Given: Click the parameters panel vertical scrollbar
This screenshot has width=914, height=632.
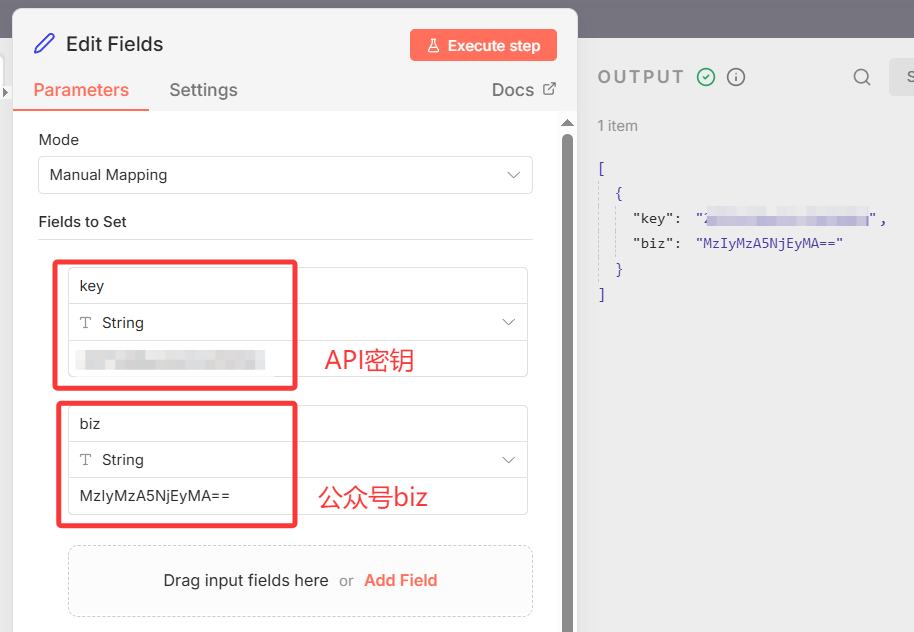Looking at the screenshot, I should (x=567, y=380).
